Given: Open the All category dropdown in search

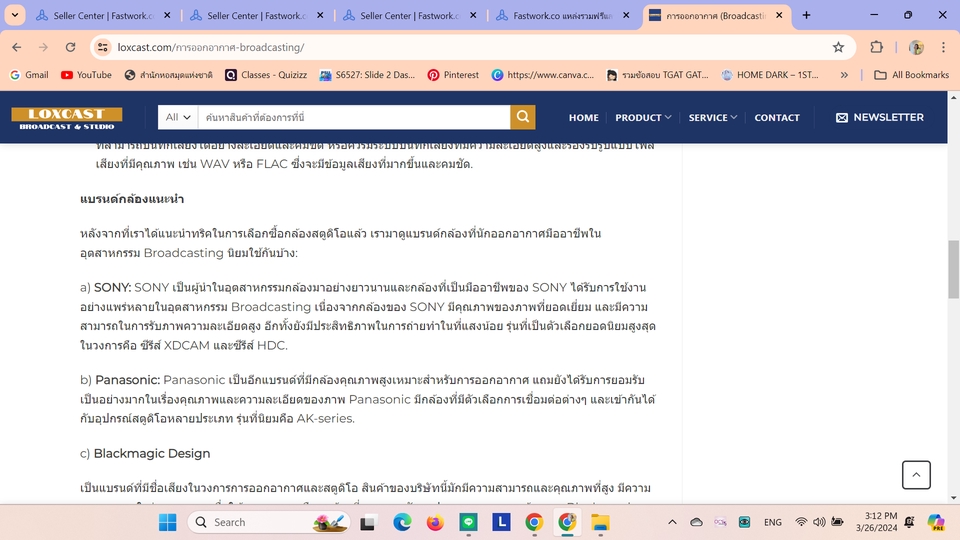Looking at the screenshot, I should (x=178, y=117).
